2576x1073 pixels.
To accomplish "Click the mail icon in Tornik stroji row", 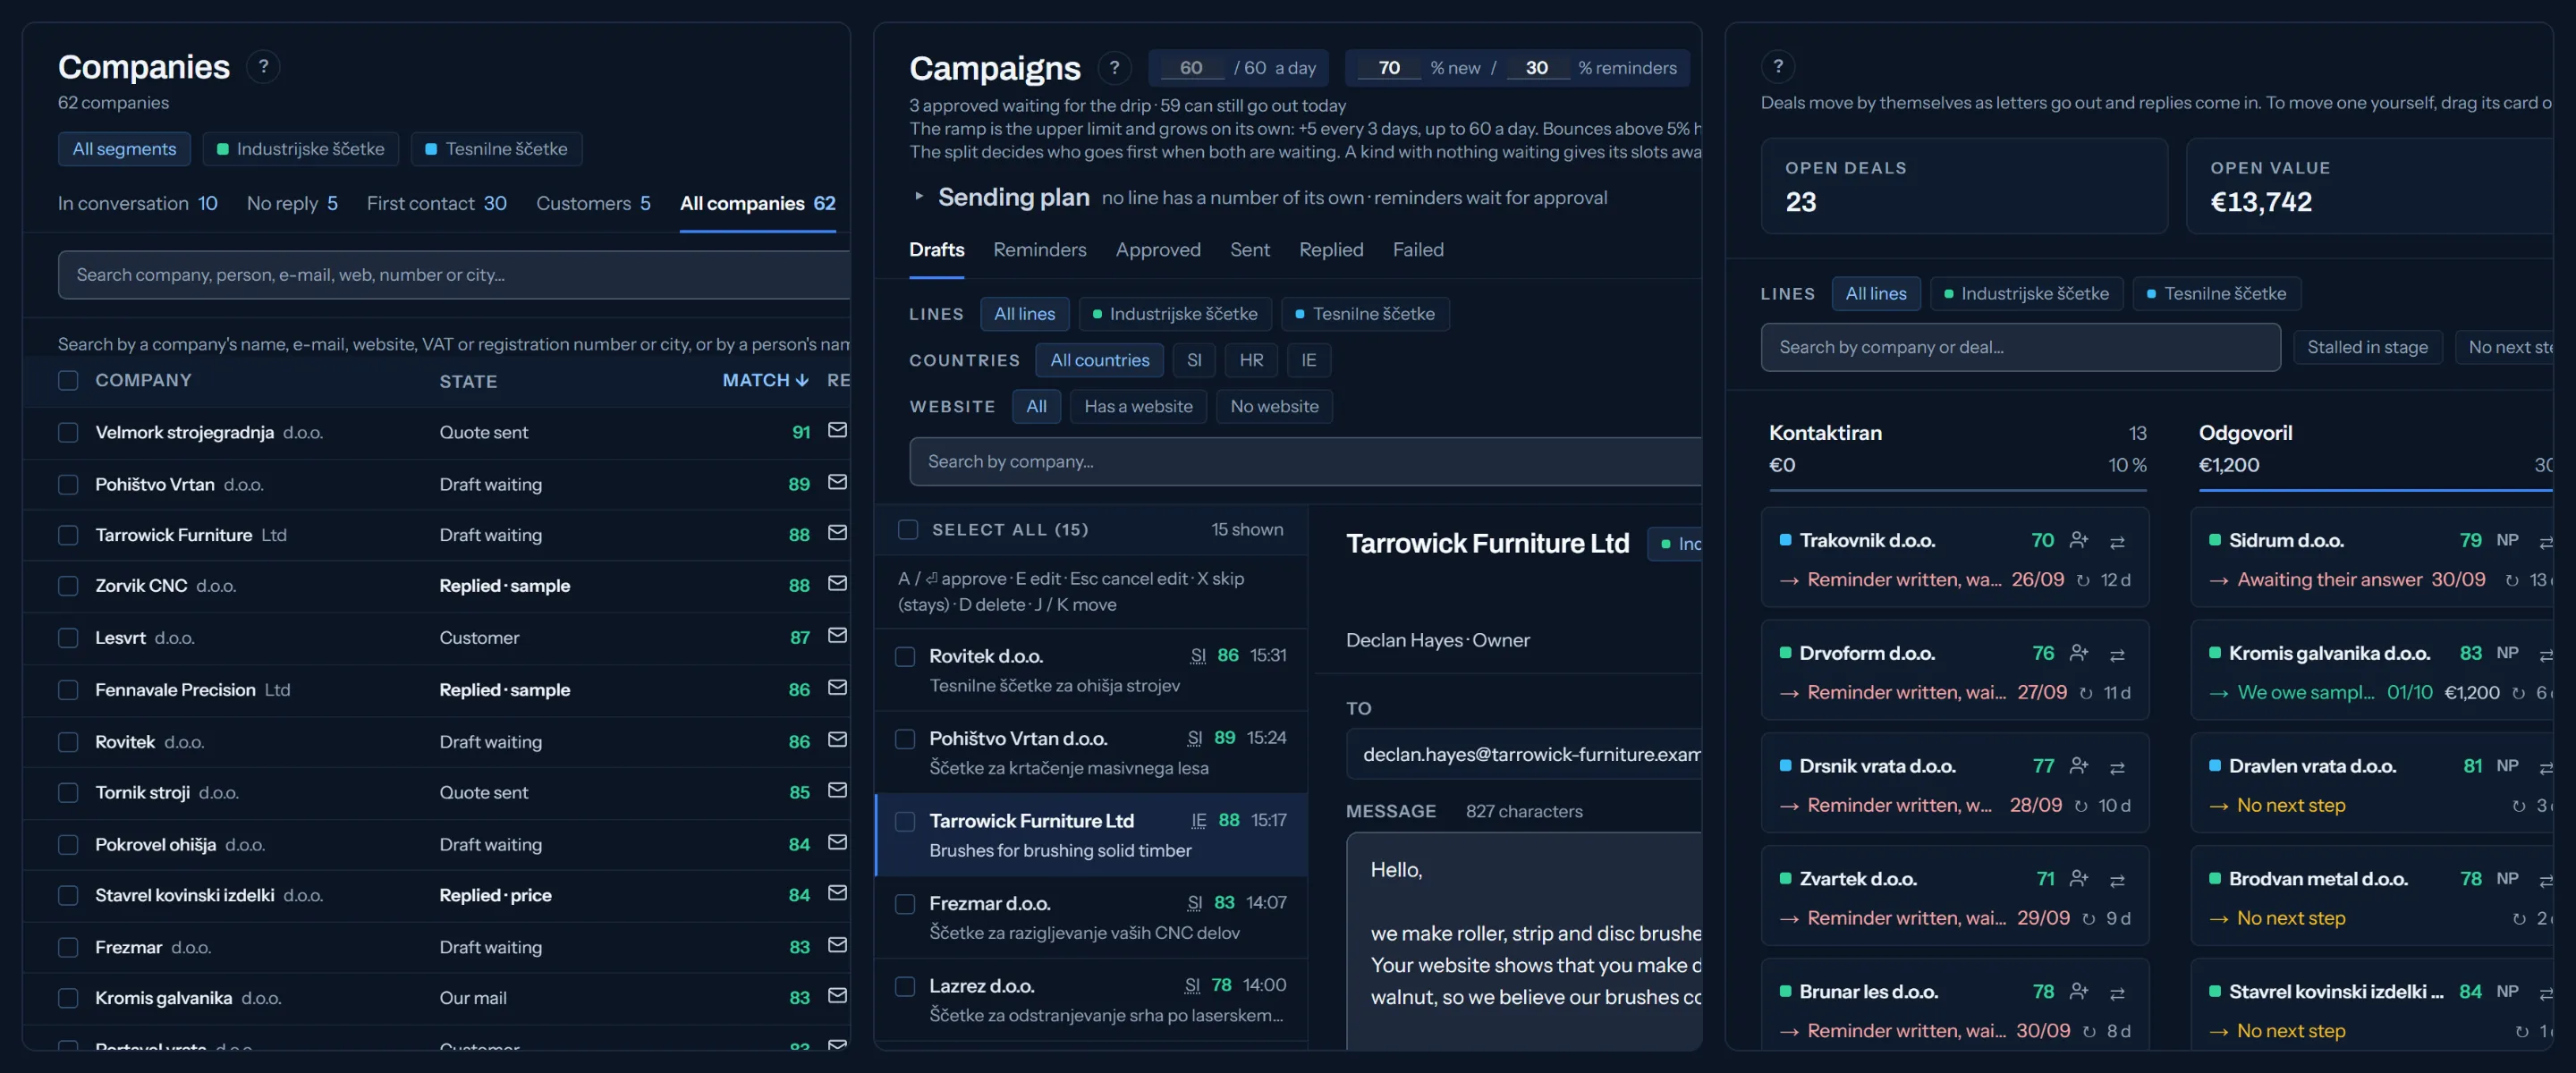I will 837,790.
